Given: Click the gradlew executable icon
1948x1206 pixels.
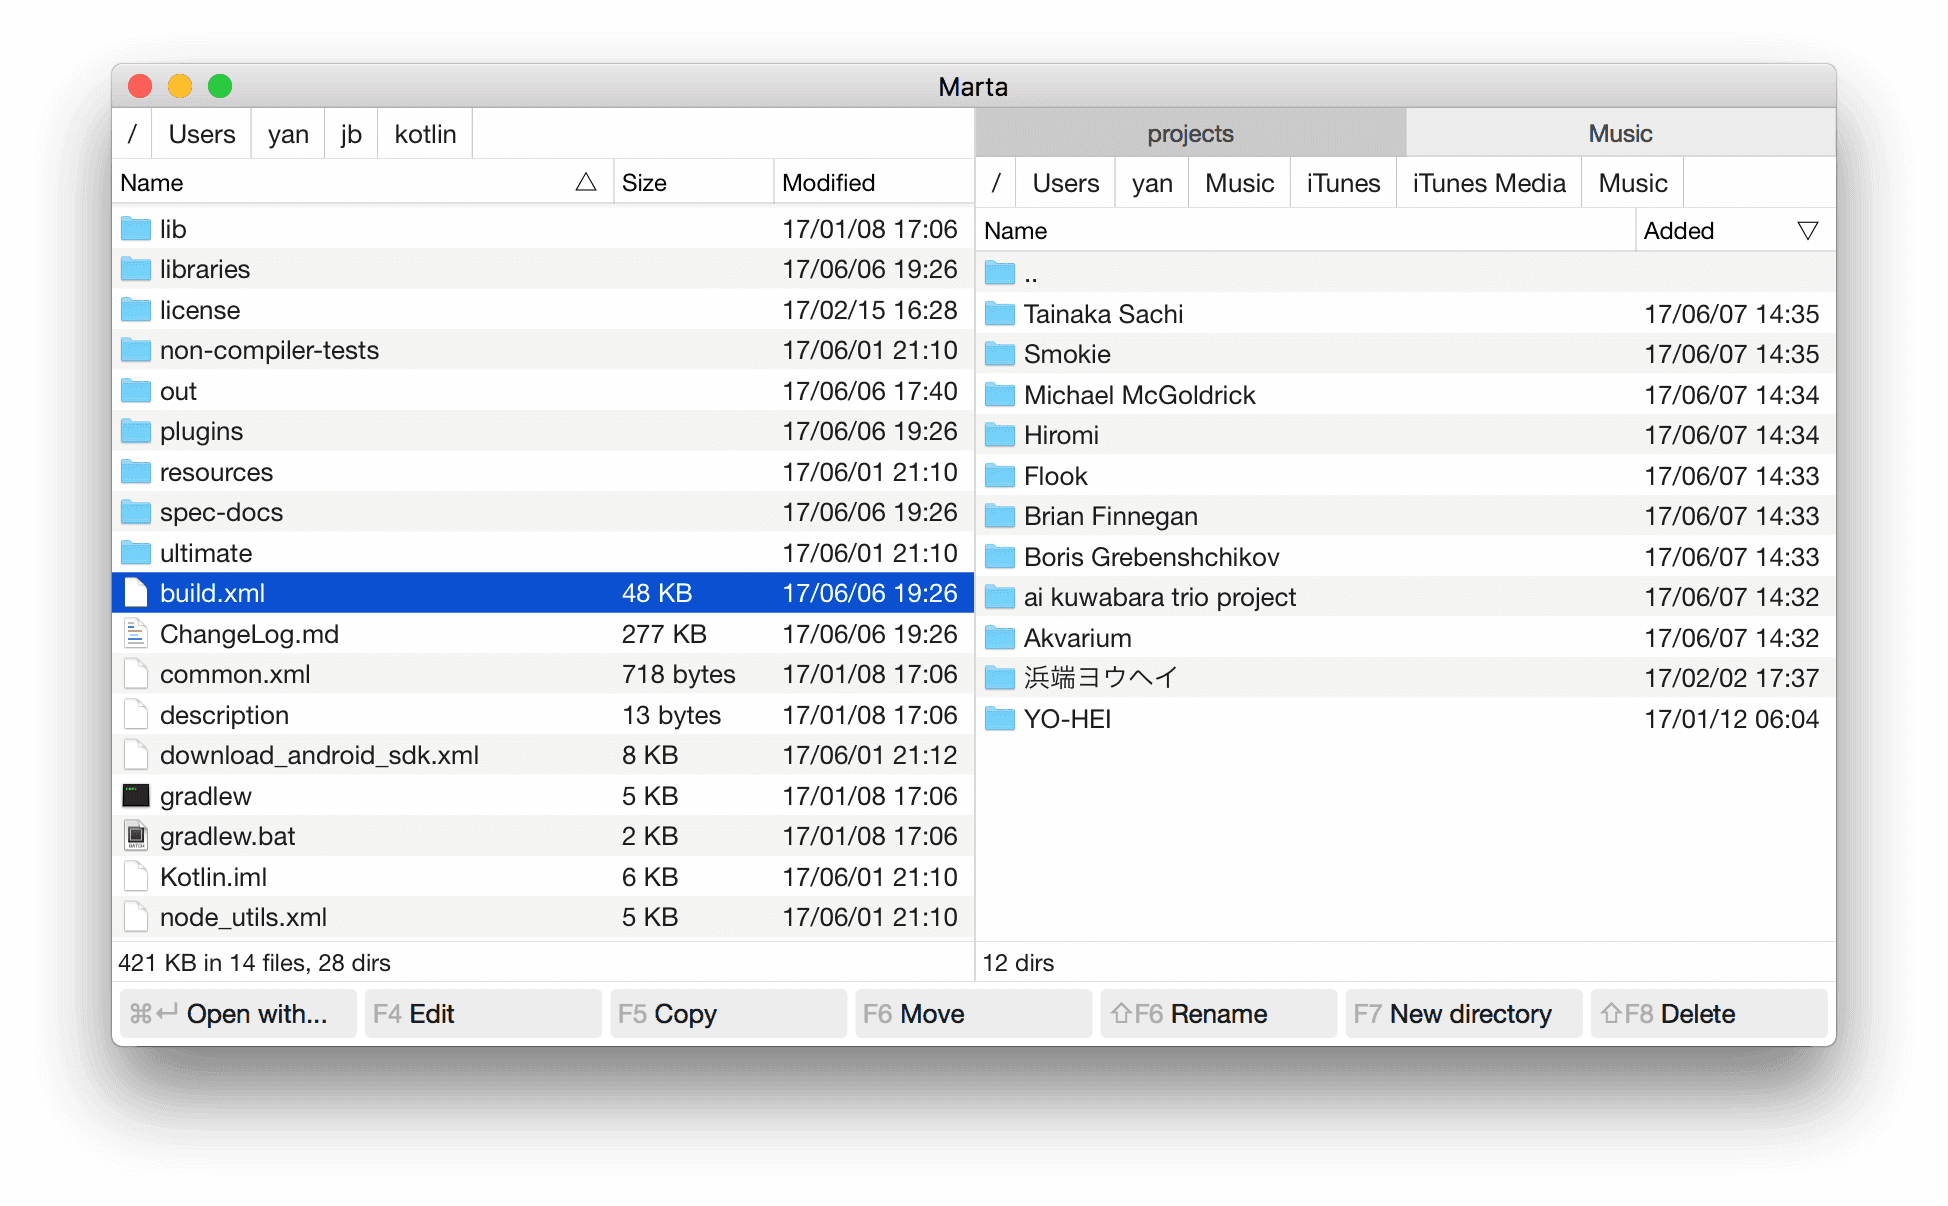Looking at the screenshot, I should pyautogui.click(x=136, y=796).
